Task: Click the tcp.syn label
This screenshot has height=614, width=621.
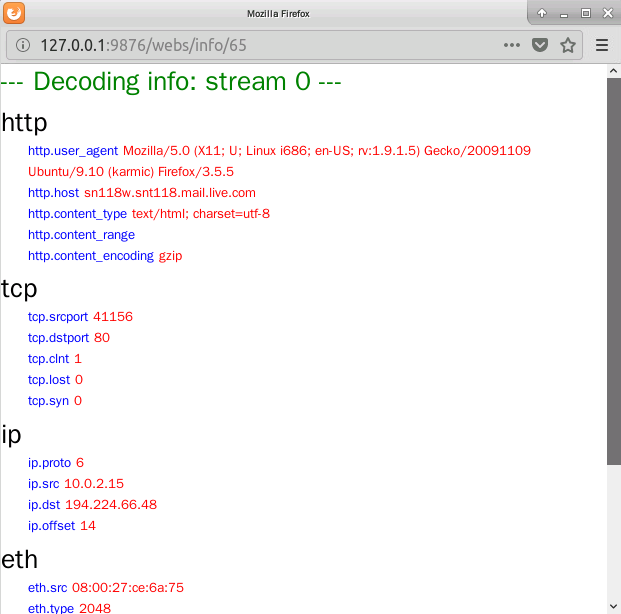Action: [48, 401]
